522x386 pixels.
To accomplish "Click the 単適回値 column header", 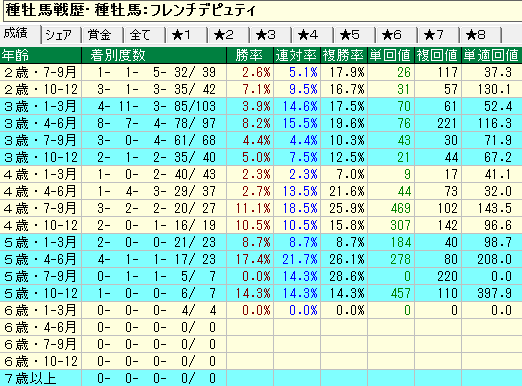I will (x=492, y=55).
